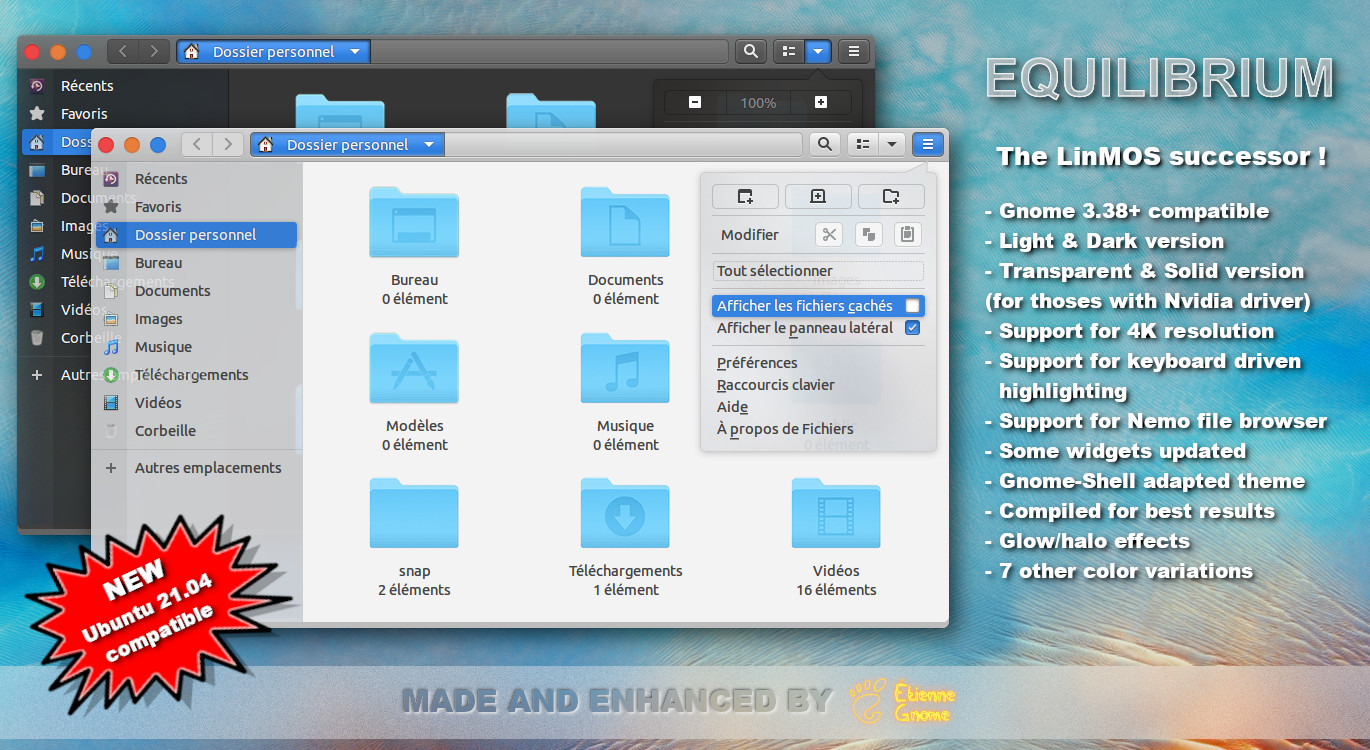Select Vidéos in light window sidebar
Viewport: 1370px width, 750px height.
tap(196, 403)
